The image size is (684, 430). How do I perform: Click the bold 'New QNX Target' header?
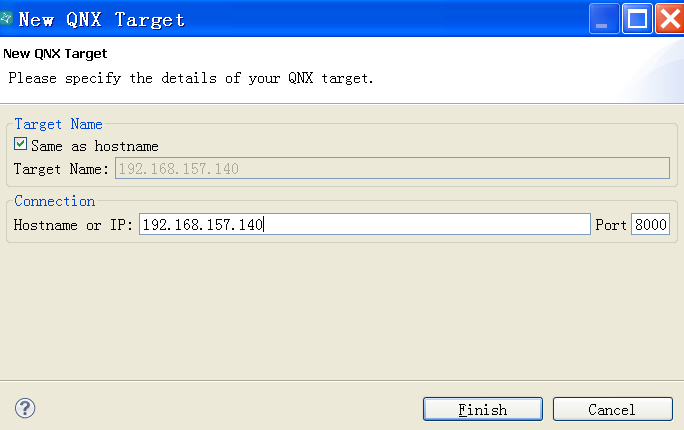coord(55,54)
